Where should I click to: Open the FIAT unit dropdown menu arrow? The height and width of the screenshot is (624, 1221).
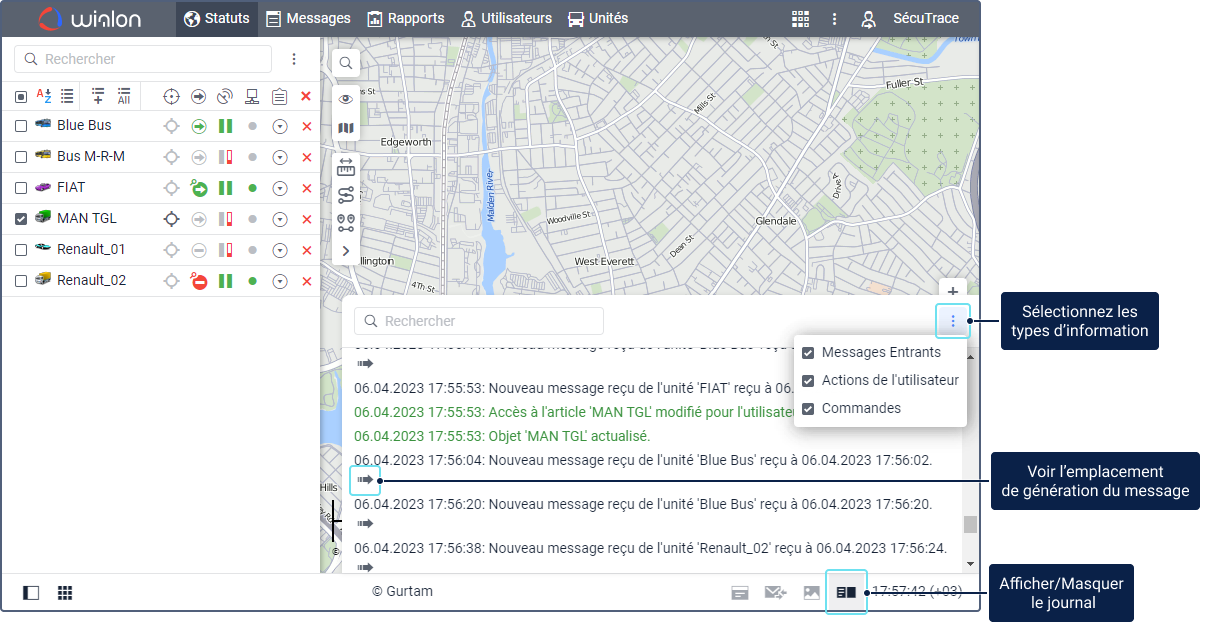tap(280, 188)
